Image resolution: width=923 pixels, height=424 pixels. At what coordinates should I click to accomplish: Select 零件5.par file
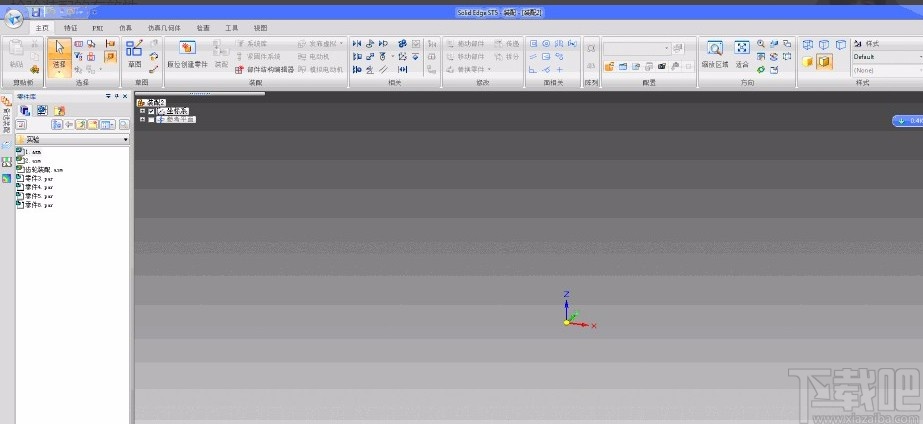[35, 196]
